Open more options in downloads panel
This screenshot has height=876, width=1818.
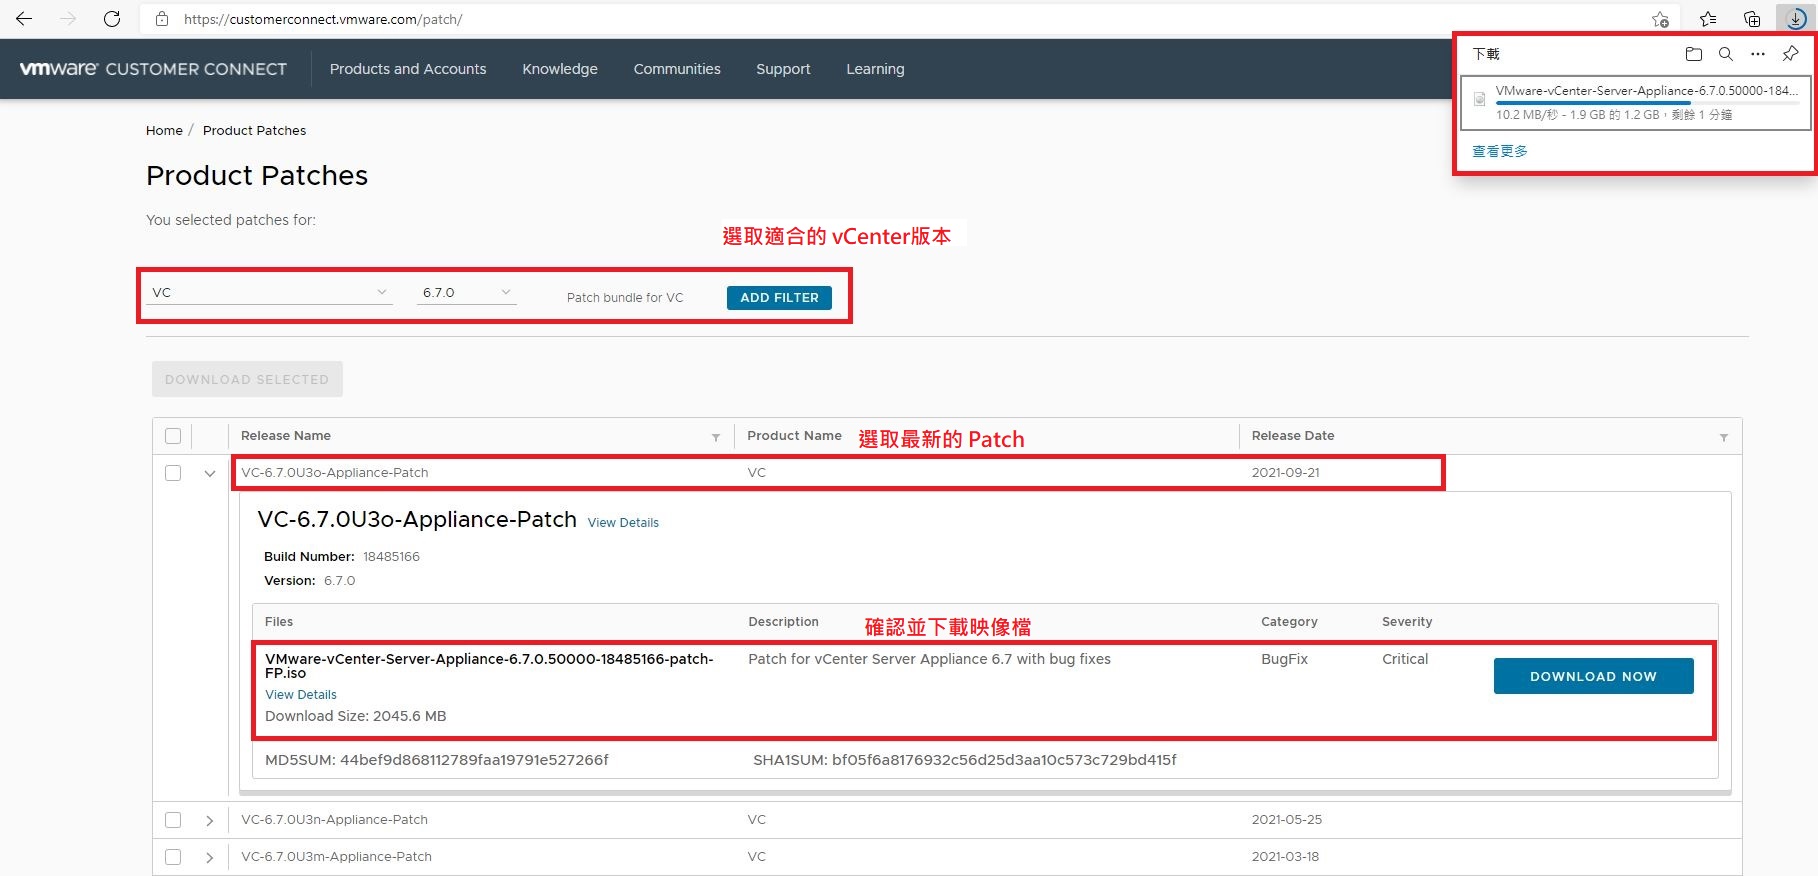(x=1758, y=54)
